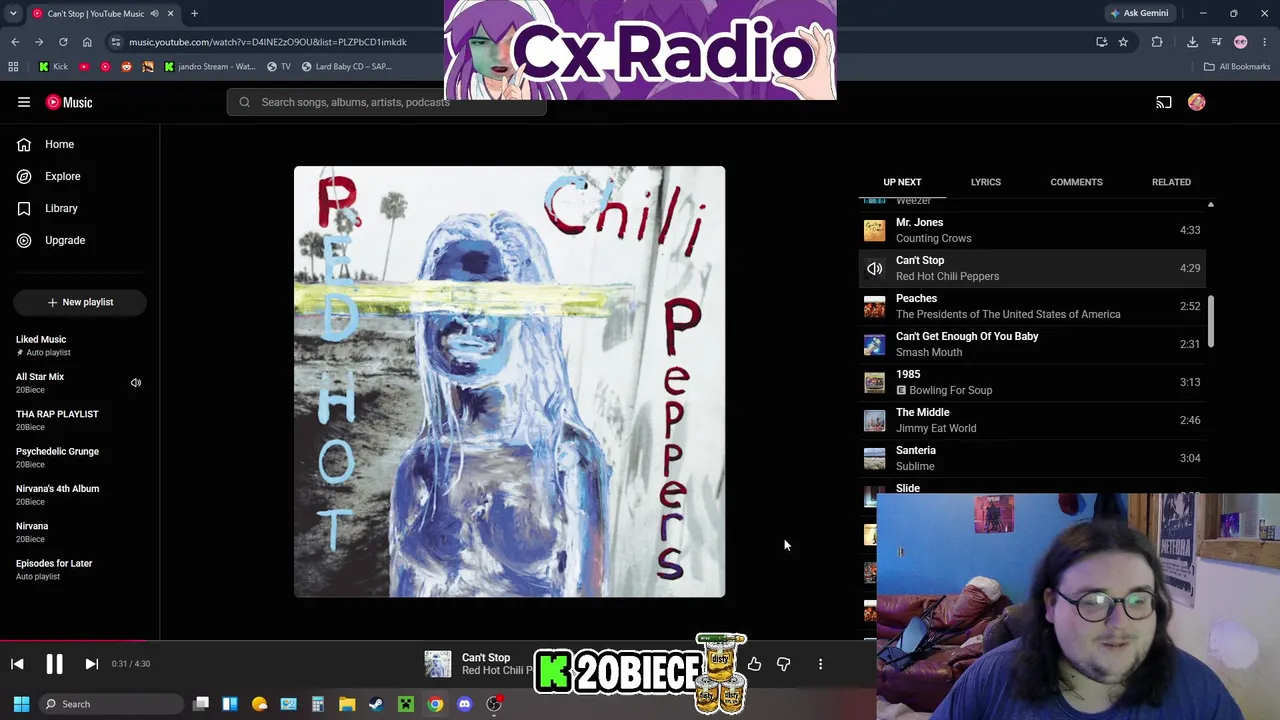Go to Home in the sidebar

click(x=45, y=144)
